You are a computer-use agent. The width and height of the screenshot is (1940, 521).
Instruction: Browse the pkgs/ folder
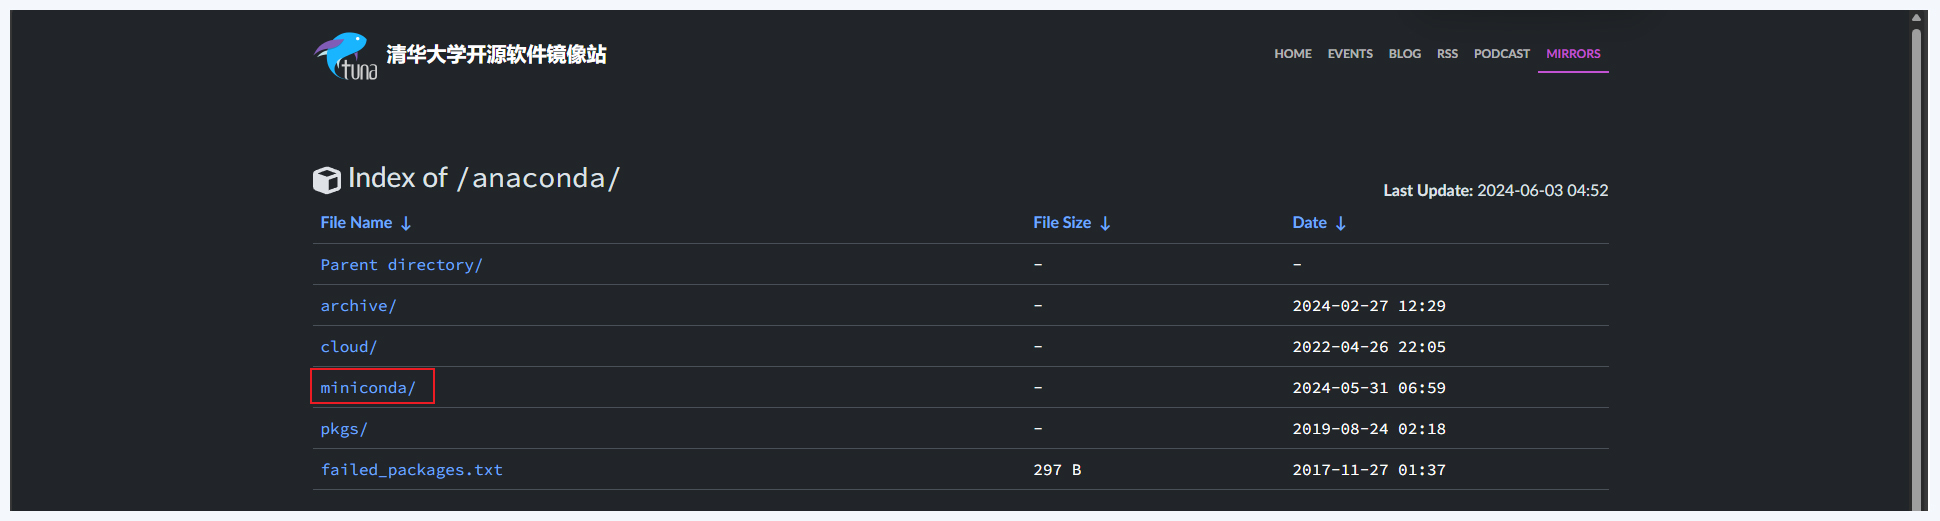coord(344,429)
